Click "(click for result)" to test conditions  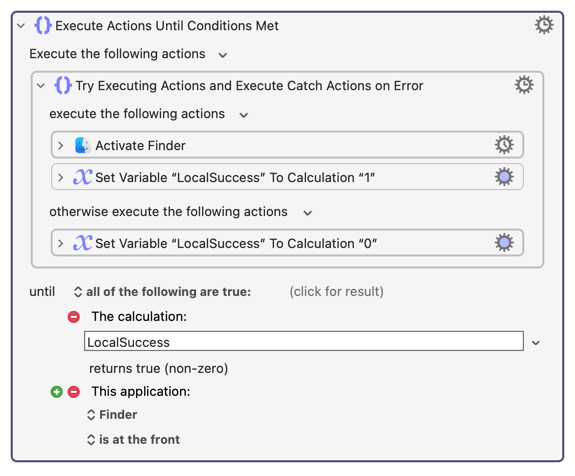(x=336, y=292)
